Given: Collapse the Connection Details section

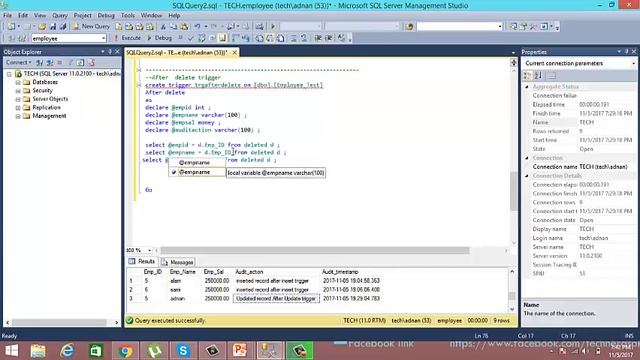Looking at the screenshot, I should click(527, 176).
